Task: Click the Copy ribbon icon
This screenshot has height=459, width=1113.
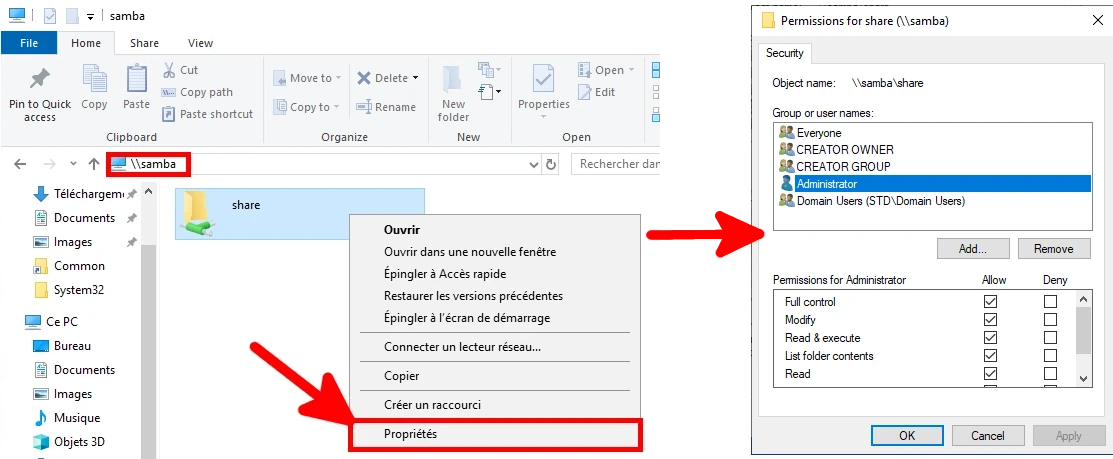Action: (x=94, y=78)
